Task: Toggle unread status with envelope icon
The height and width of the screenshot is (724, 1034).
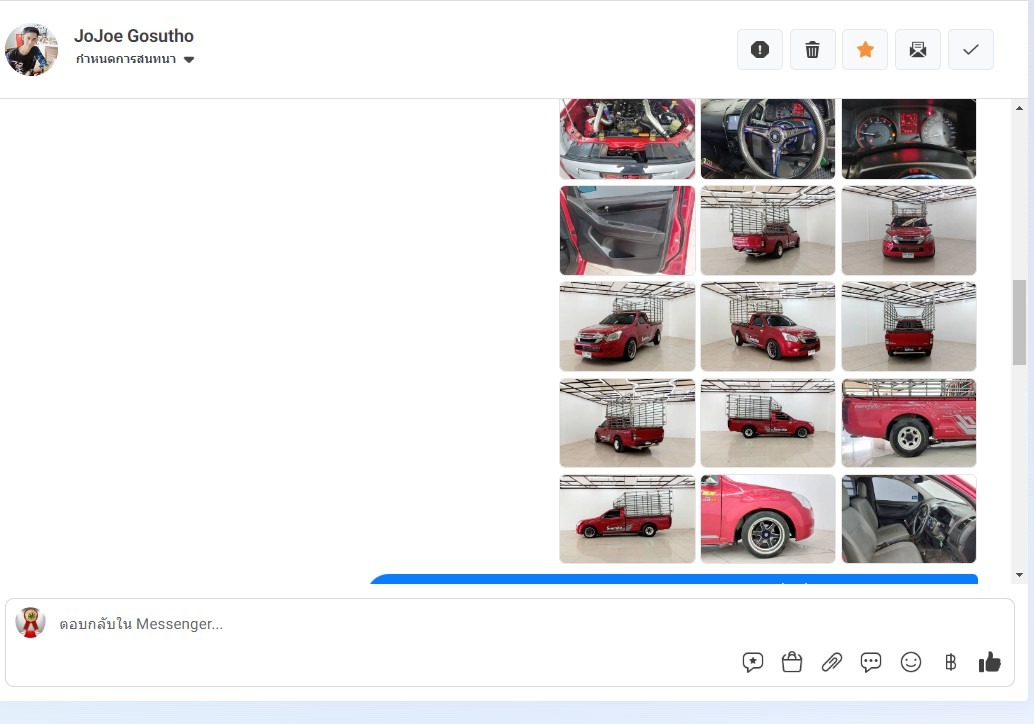Action: 918,50
